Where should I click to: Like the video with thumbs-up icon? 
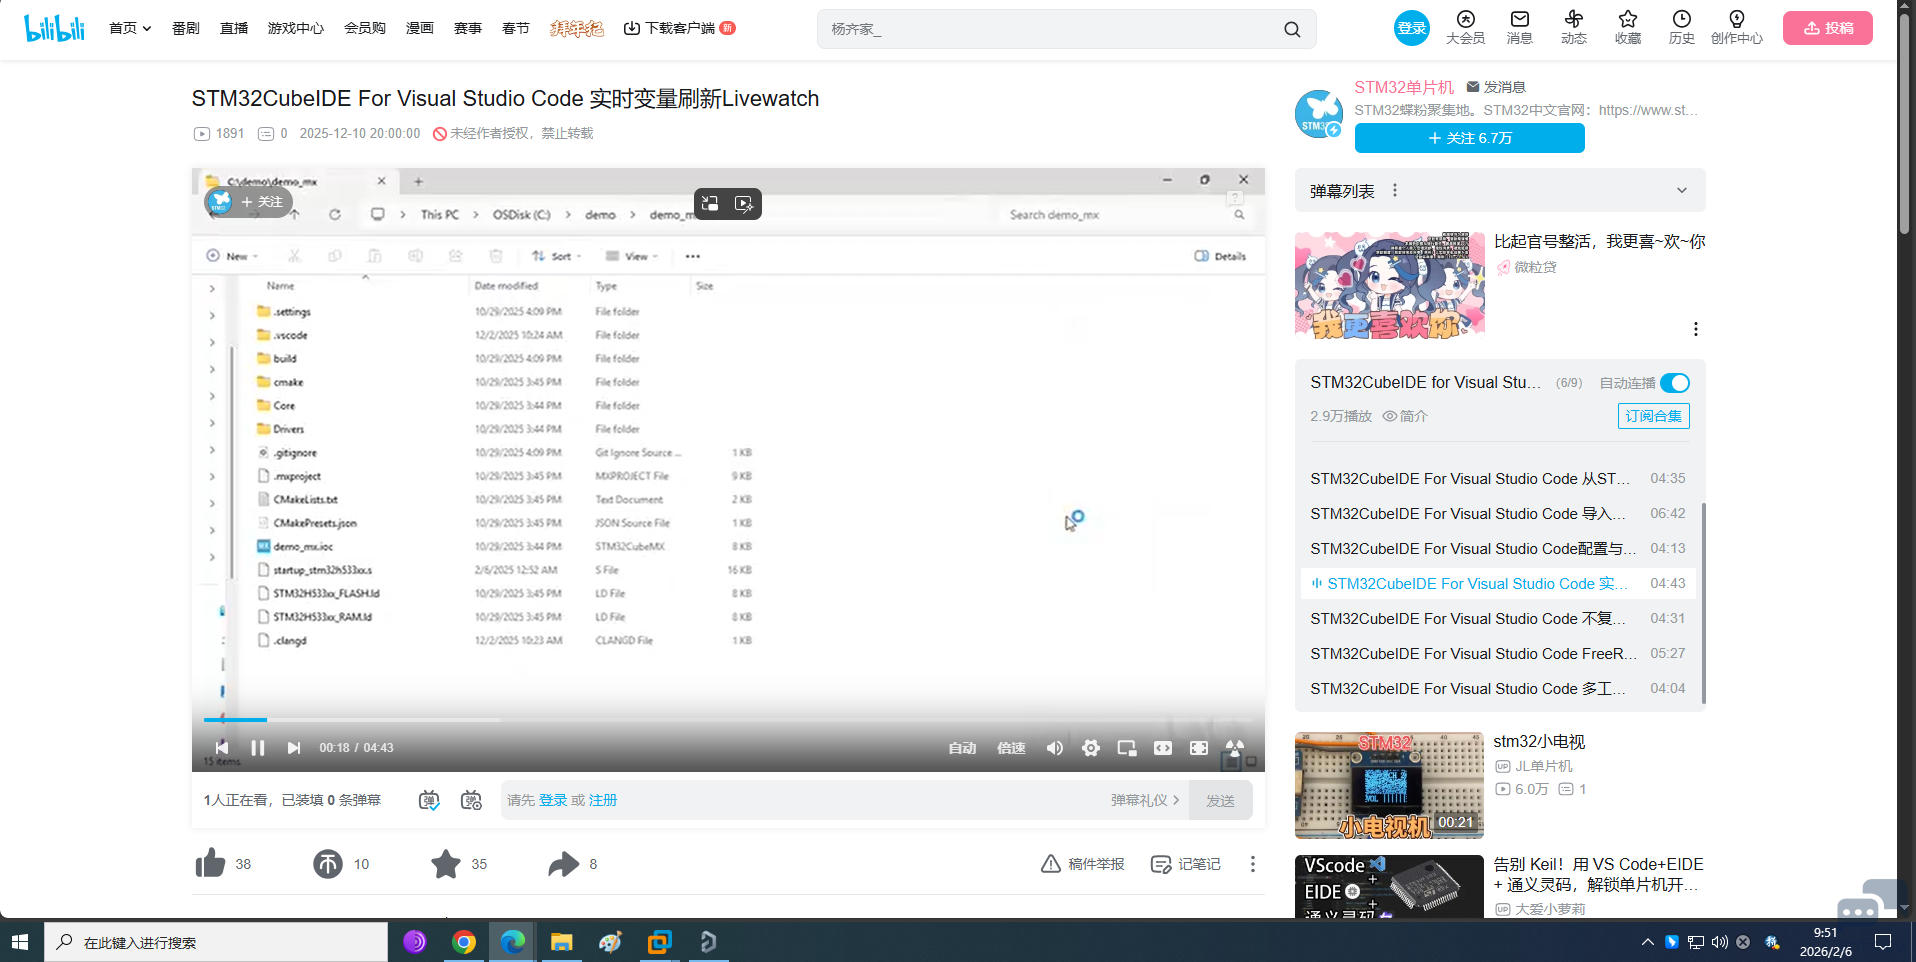pos(210,863)
